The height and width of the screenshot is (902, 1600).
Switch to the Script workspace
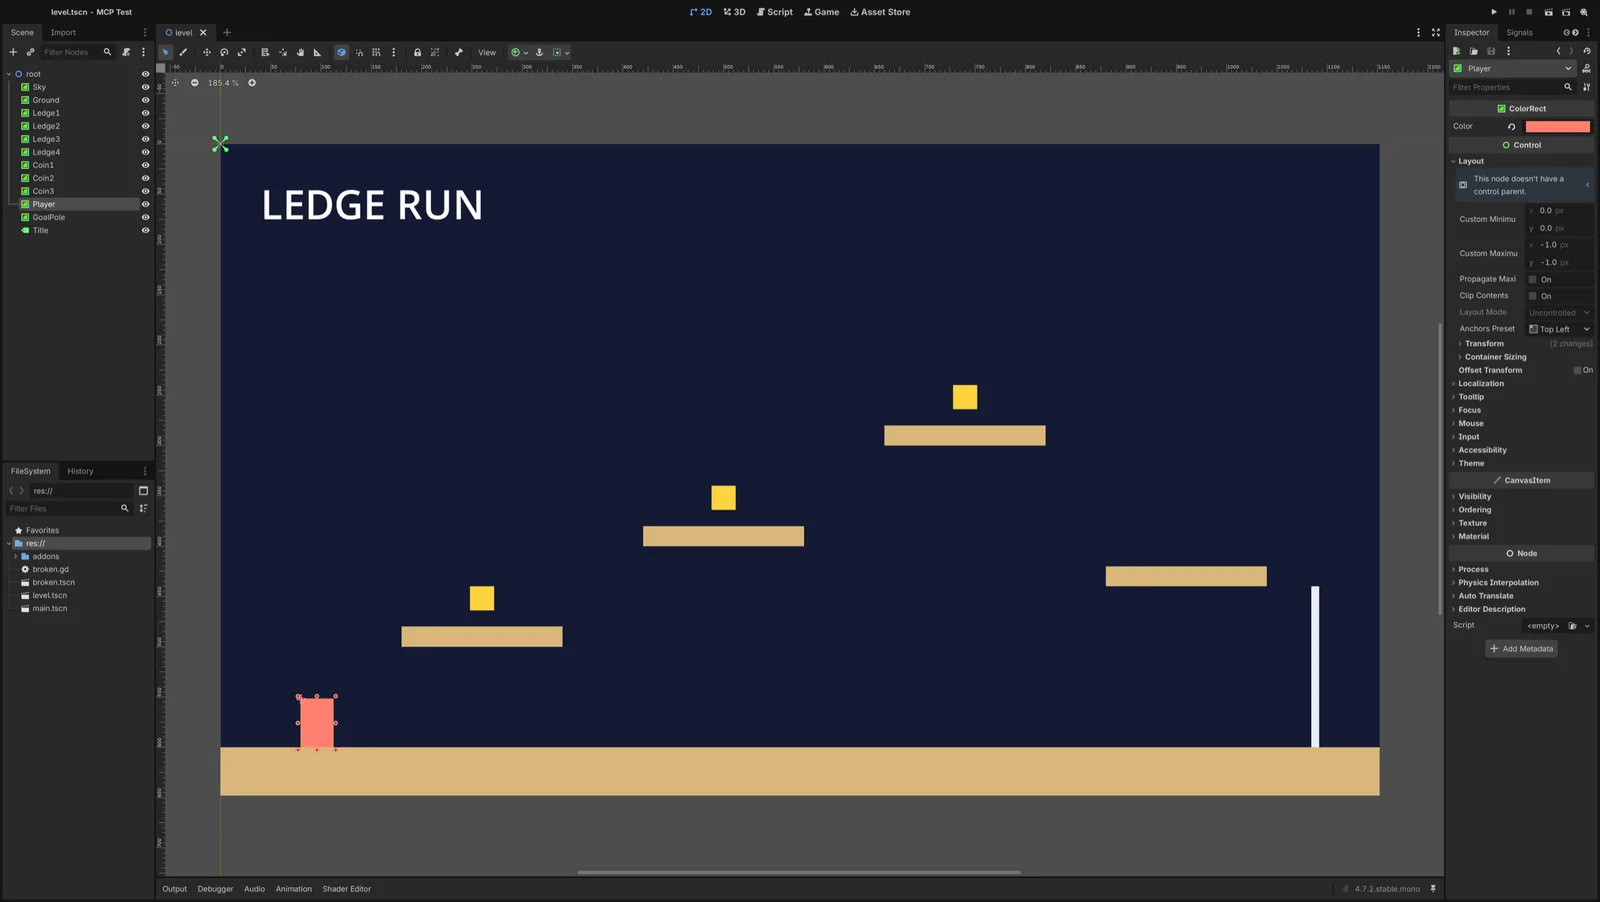[x=775, y=12]
